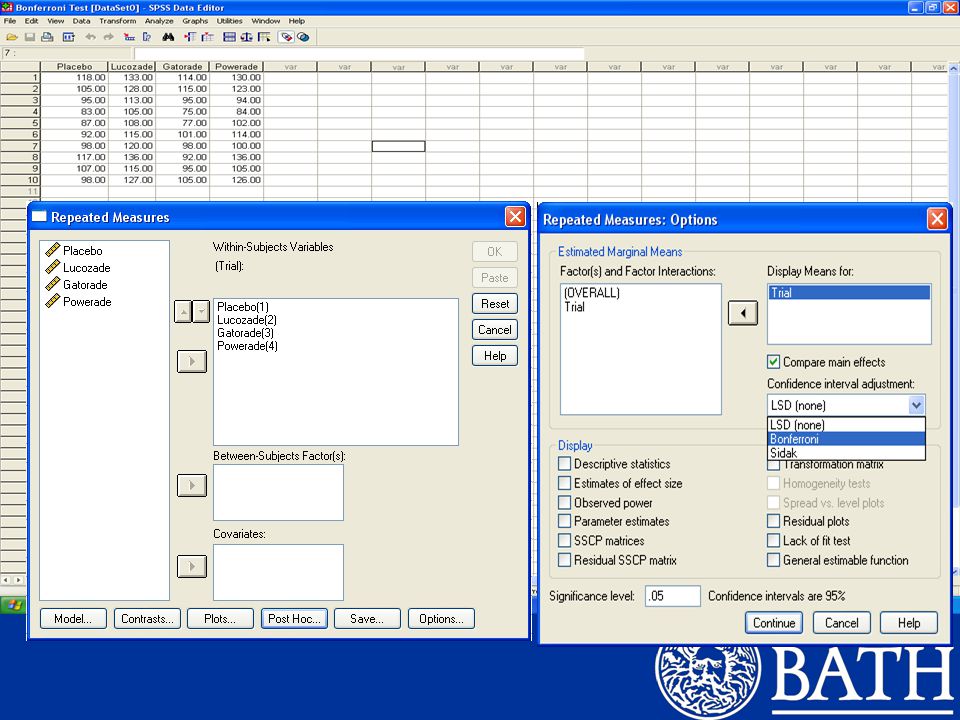Enable Residual plots checkbox
The width and height of the screenshot is (960, 720).
point(773,521)
